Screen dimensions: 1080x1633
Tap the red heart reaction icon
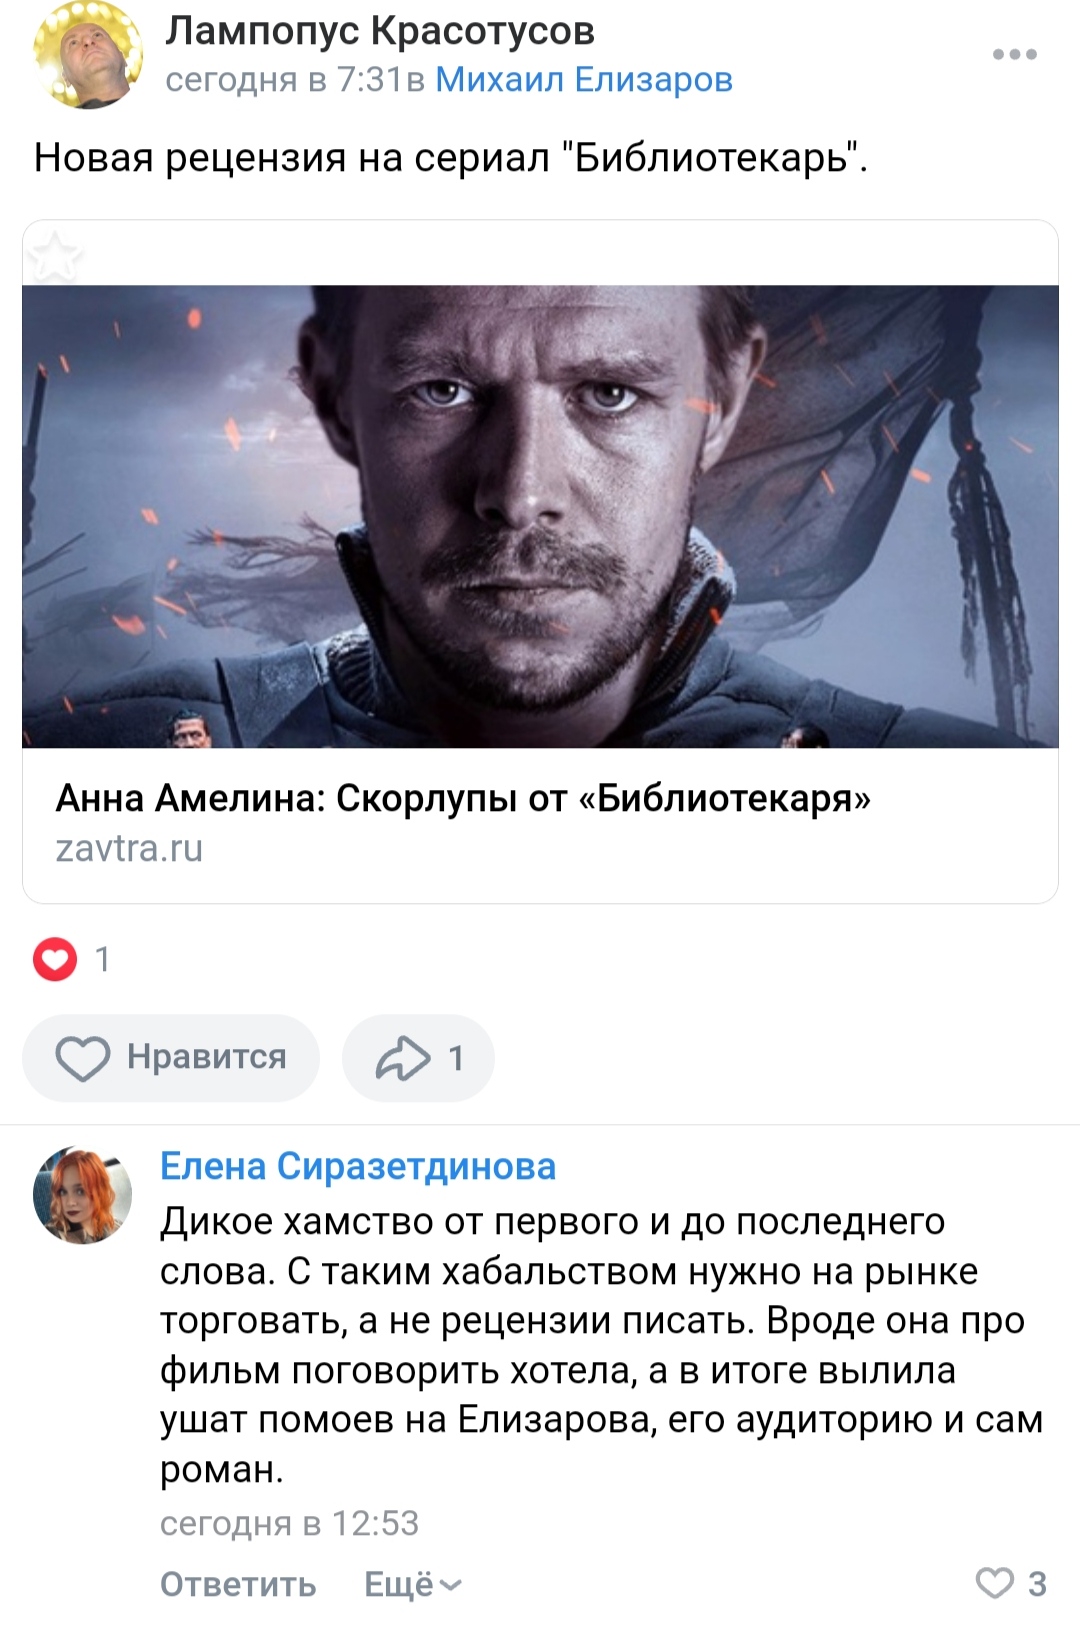coord(55,960)
